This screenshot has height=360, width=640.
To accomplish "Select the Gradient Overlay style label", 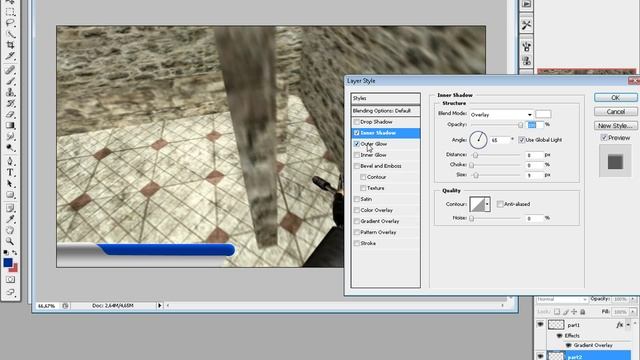I will pyautogui.click(x=380, y=221).
